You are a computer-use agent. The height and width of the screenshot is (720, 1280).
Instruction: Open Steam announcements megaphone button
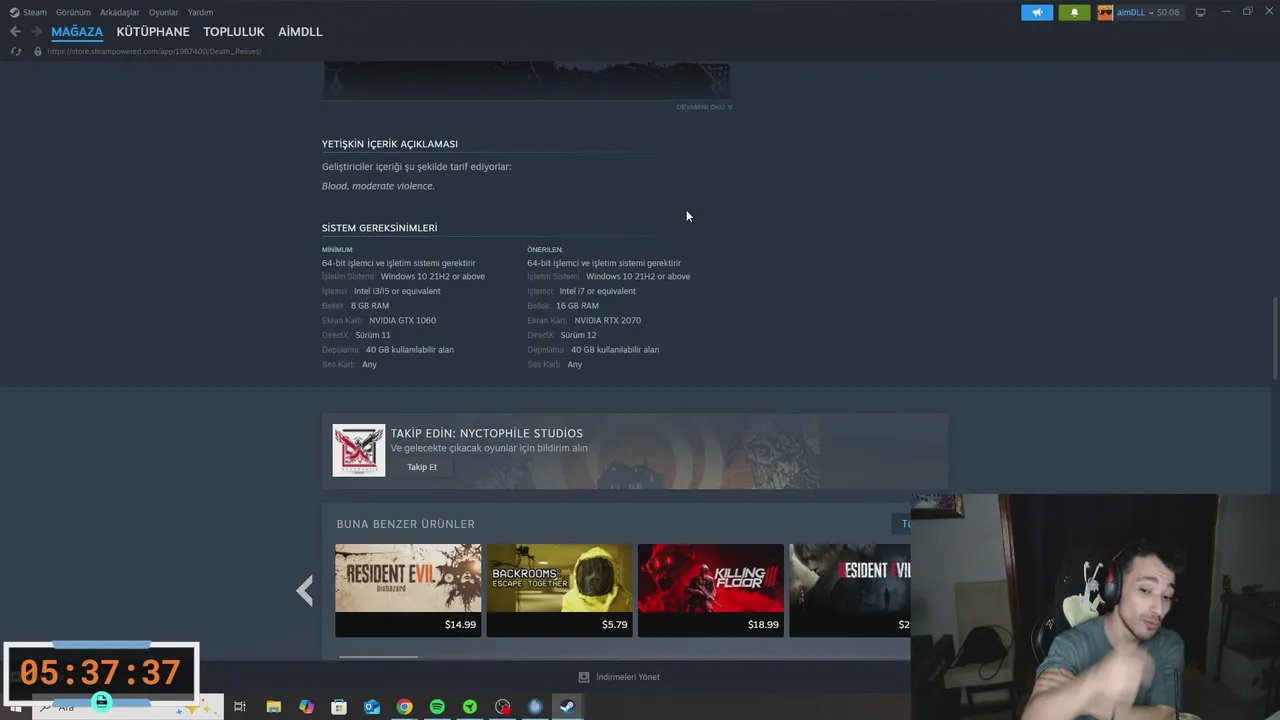coord(1037,12)
